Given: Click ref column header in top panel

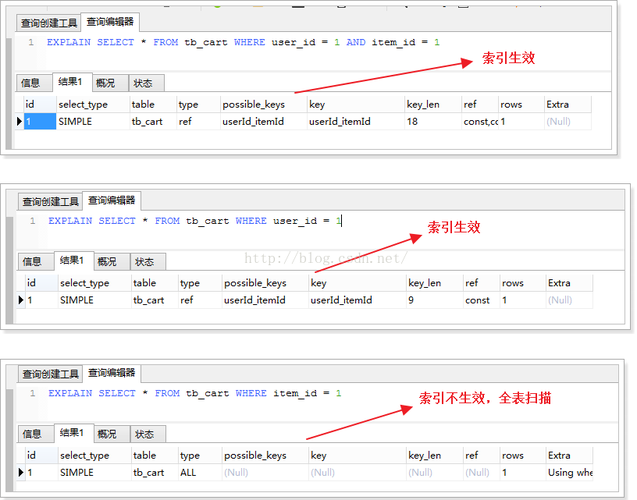Looking at the screenshot, I should click(x=480, y=104).
